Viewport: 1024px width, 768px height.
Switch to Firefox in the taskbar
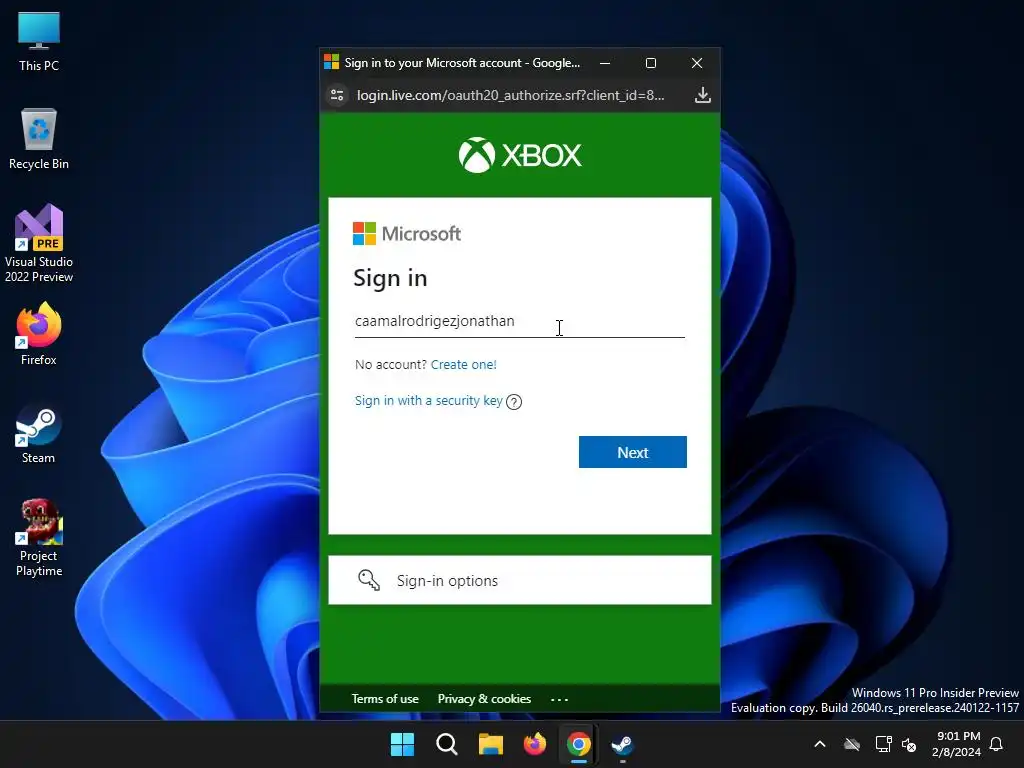pos(535,744)
